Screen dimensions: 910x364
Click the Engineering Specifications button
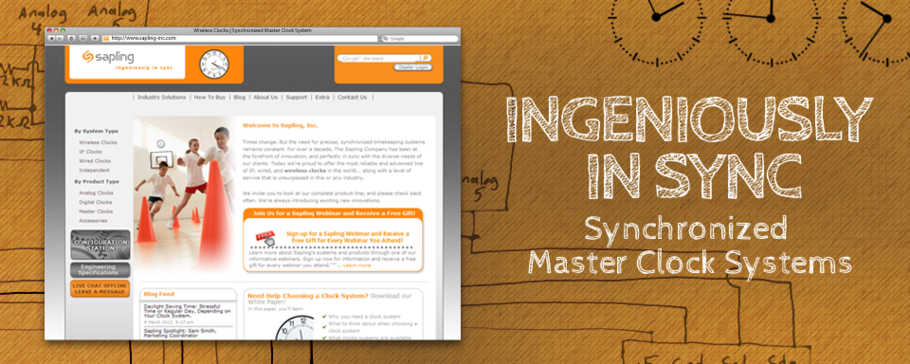click(100, 270)
